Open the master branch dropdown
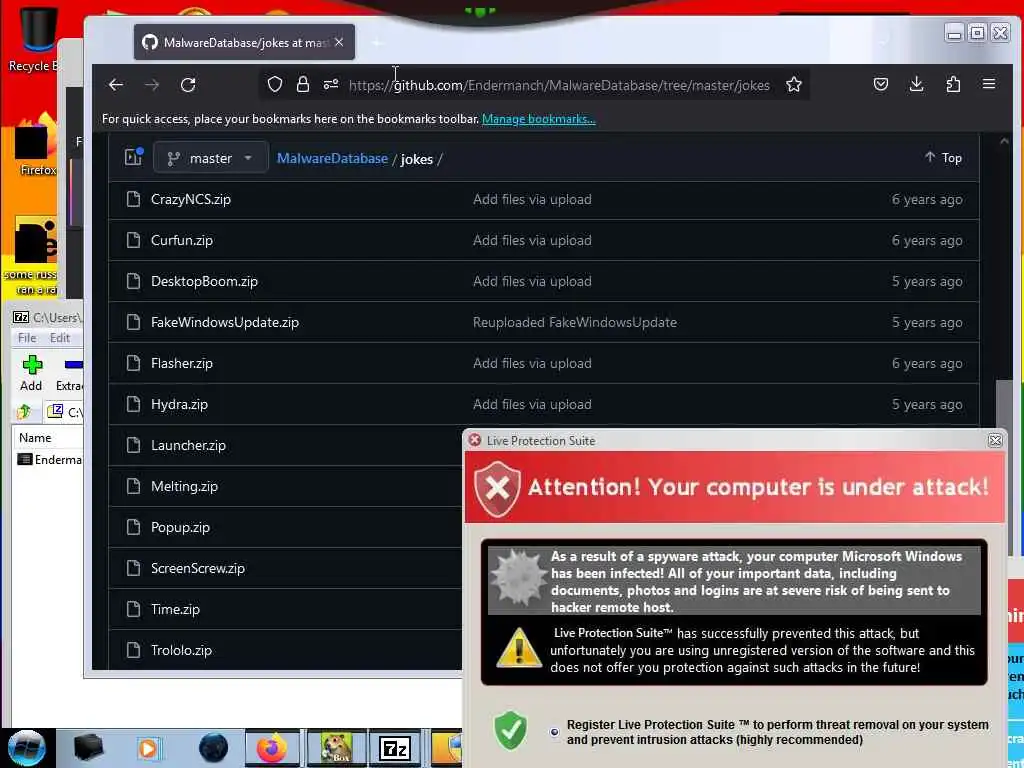Screen dimensions: 1024x768 [210, 158]
